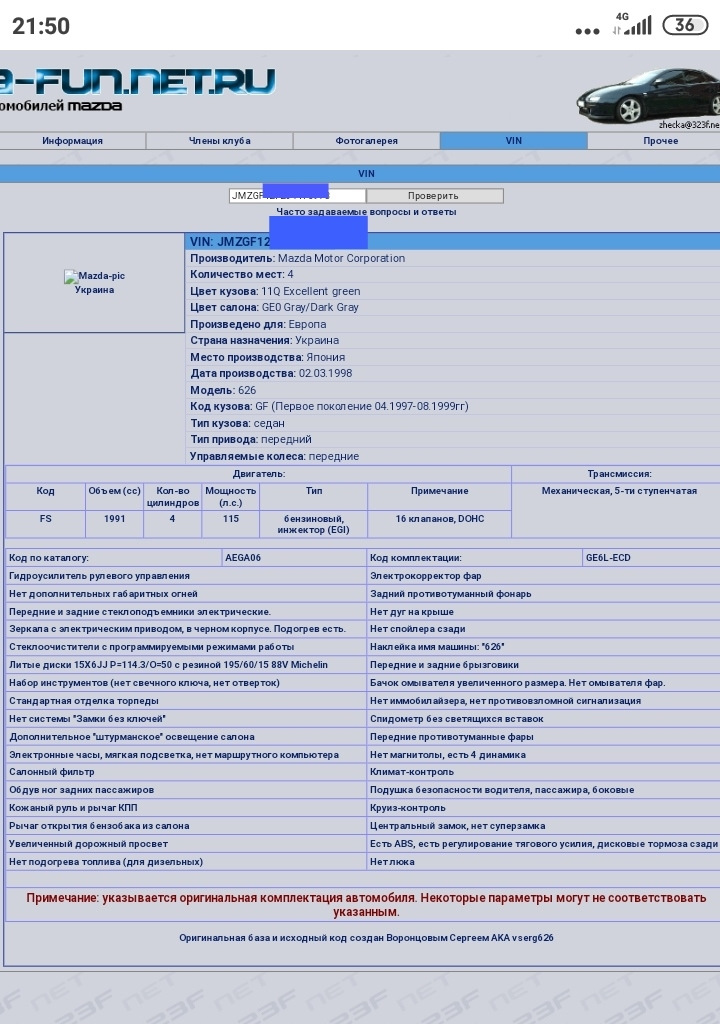Select the Модель: 626 line
This screenshot has width=720, height=1024.
(223, 390)
